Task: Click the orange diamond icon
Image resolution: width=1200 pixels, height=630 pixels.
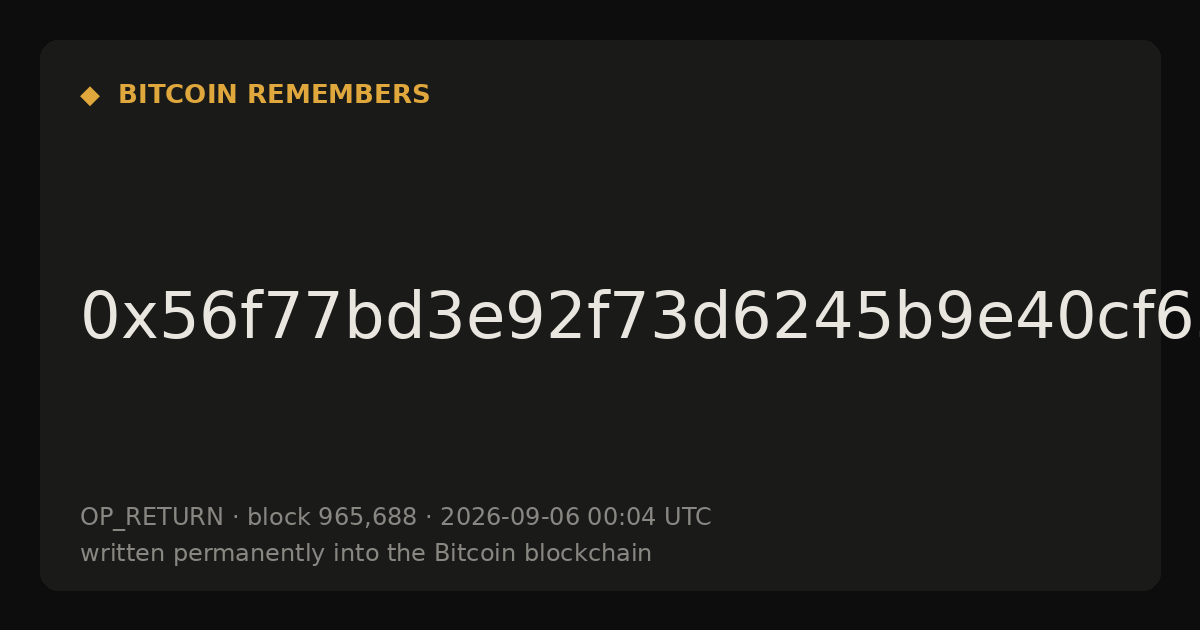Action: point(90,96)
